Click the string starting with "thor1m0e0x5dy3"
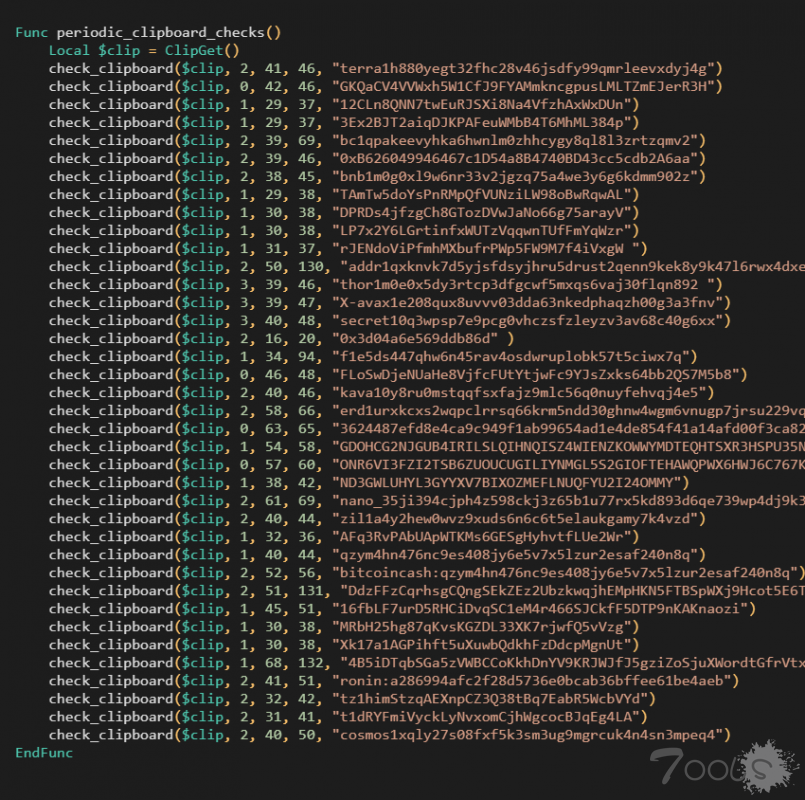The width and height of the screenshot is (805, 800). pos(527,284)
